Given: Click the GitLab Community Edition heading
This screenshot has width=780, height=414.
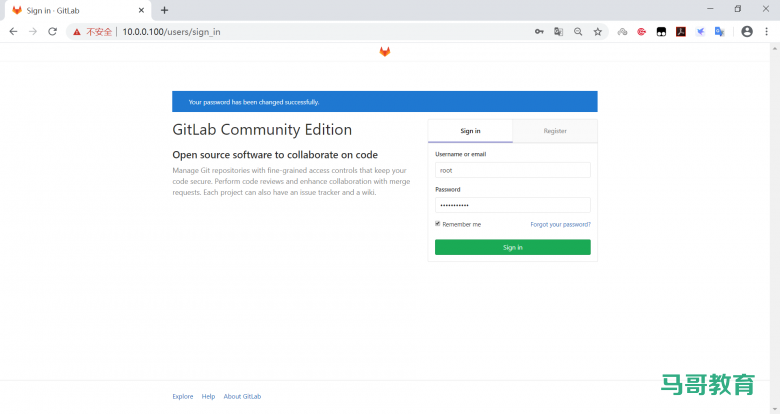Looking at the screenshot, I should coord(262,130).
